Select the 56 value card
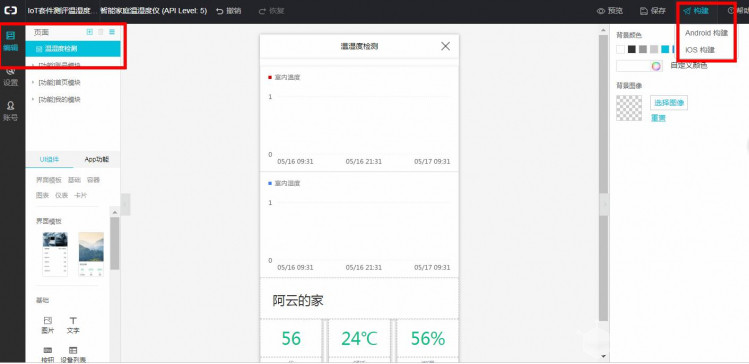 [291, 338]
